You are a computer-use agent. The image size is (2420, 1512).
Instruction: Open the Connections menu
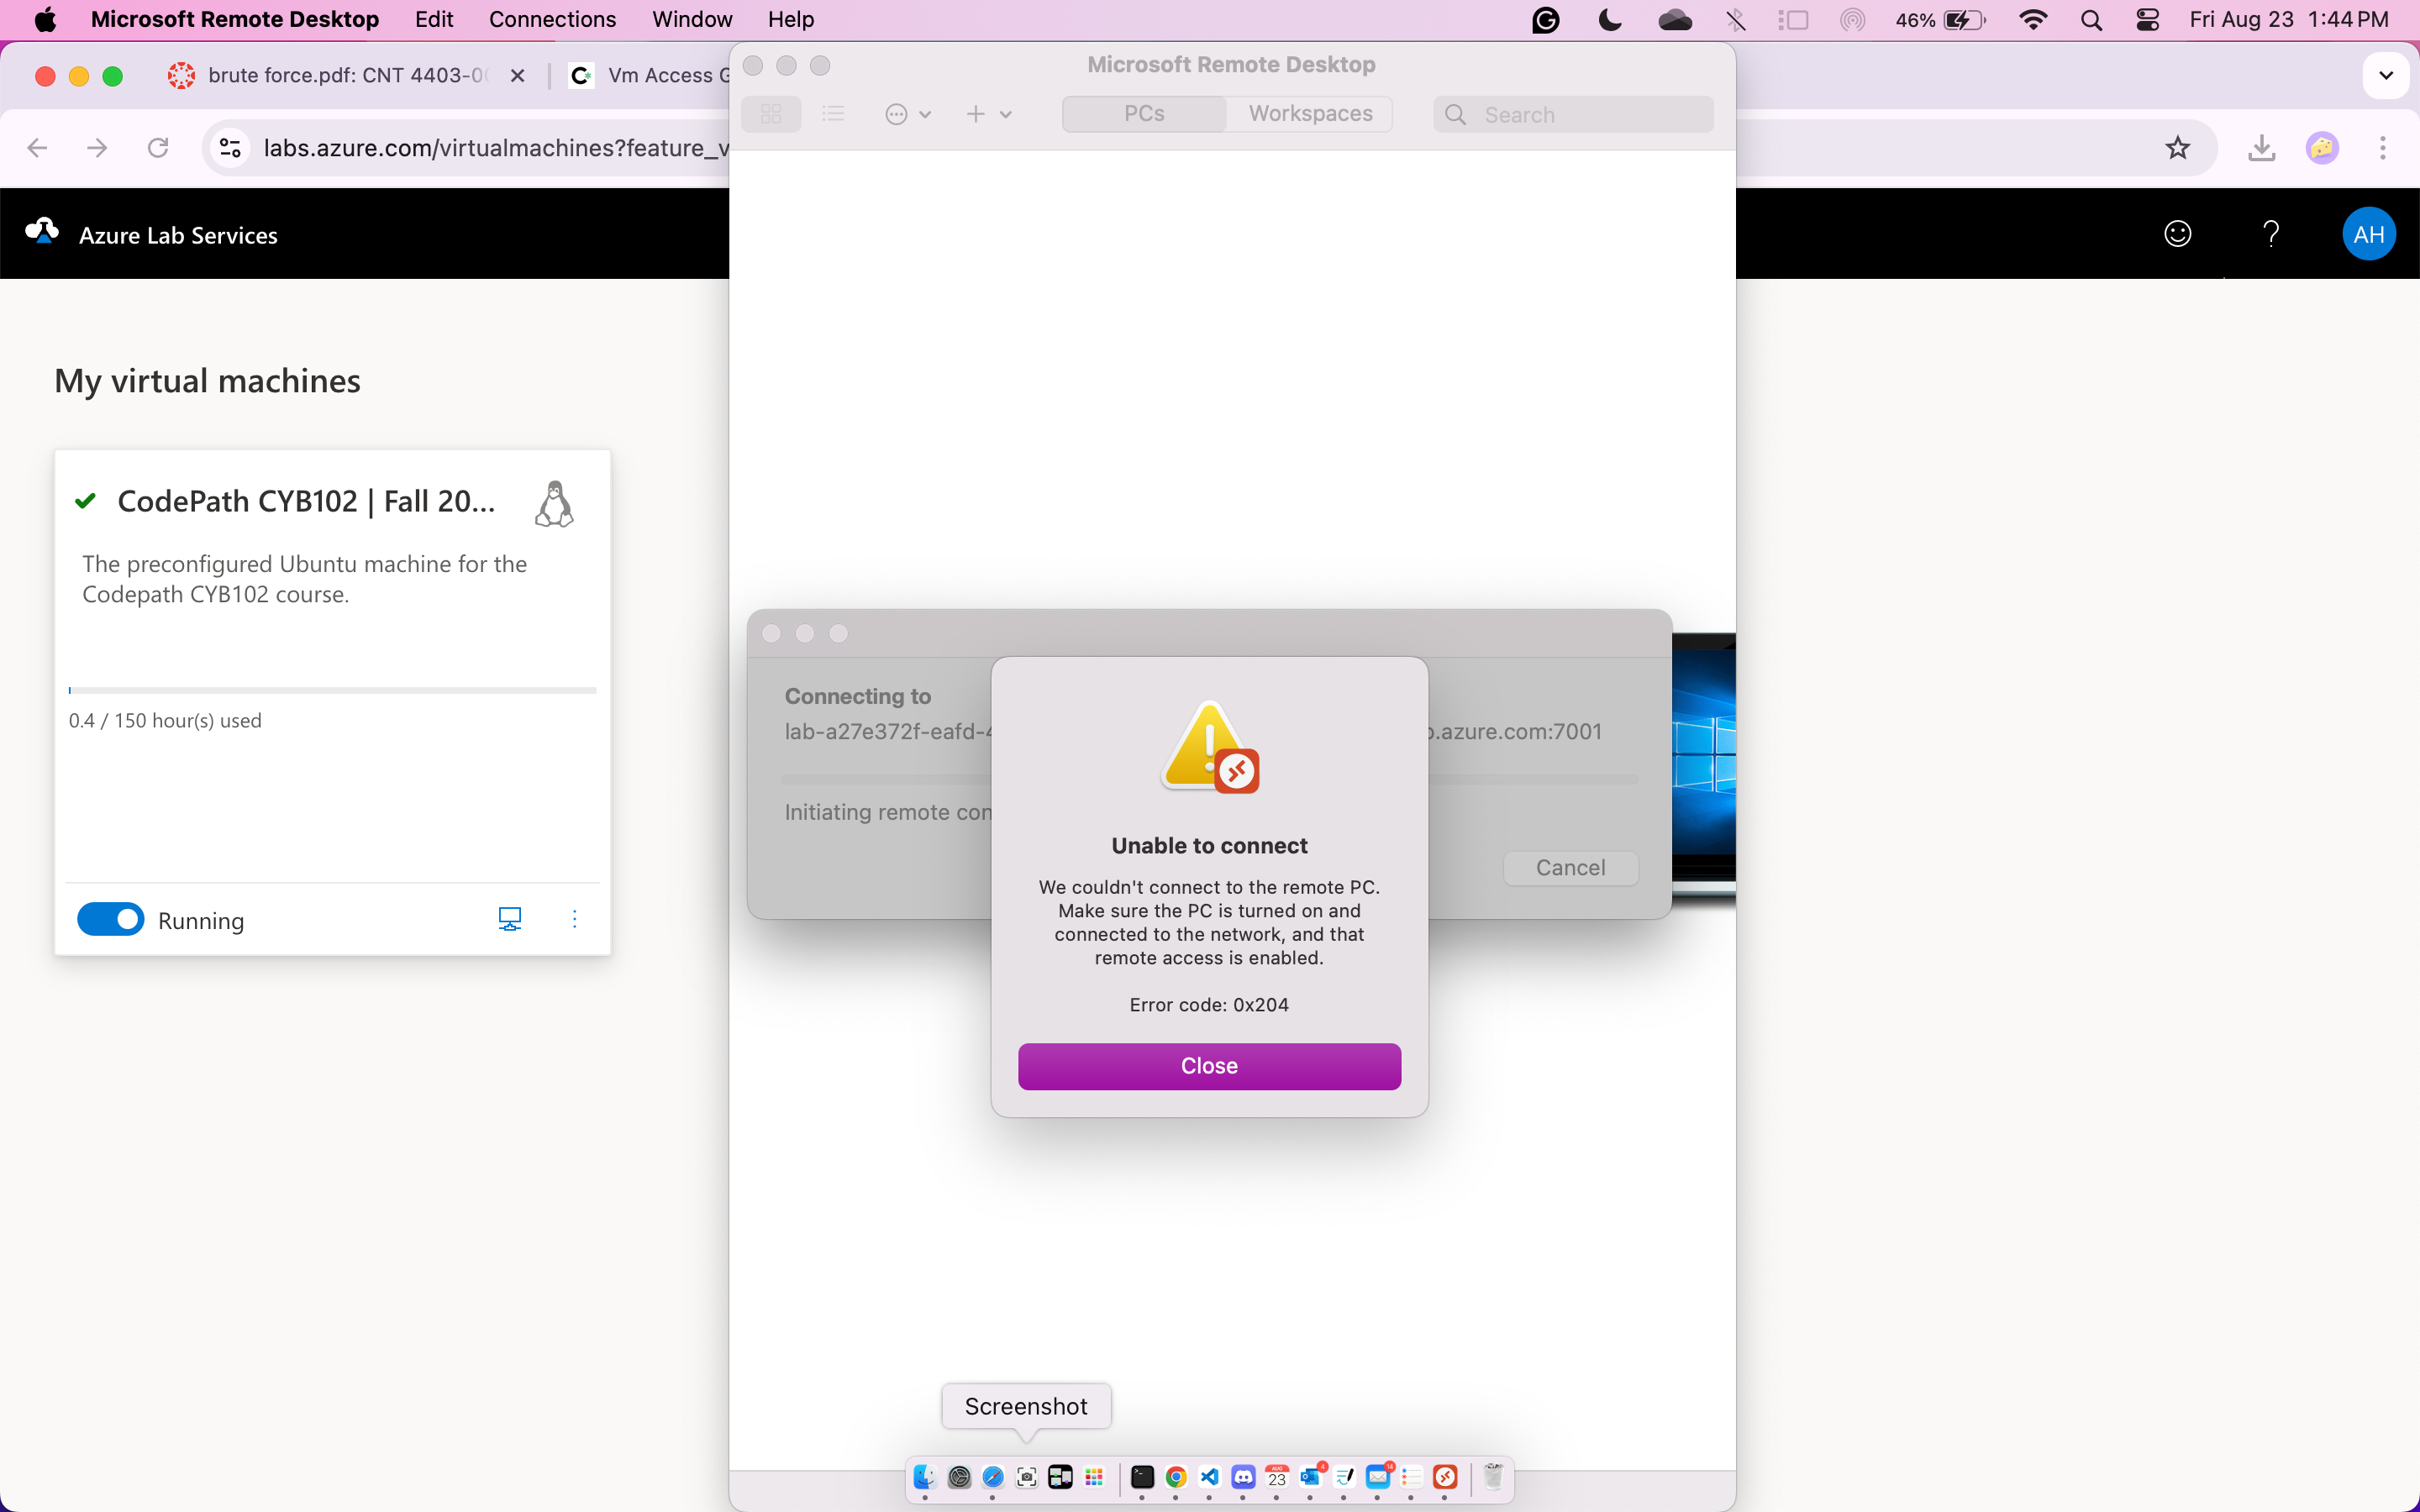(x=552, y=19)
